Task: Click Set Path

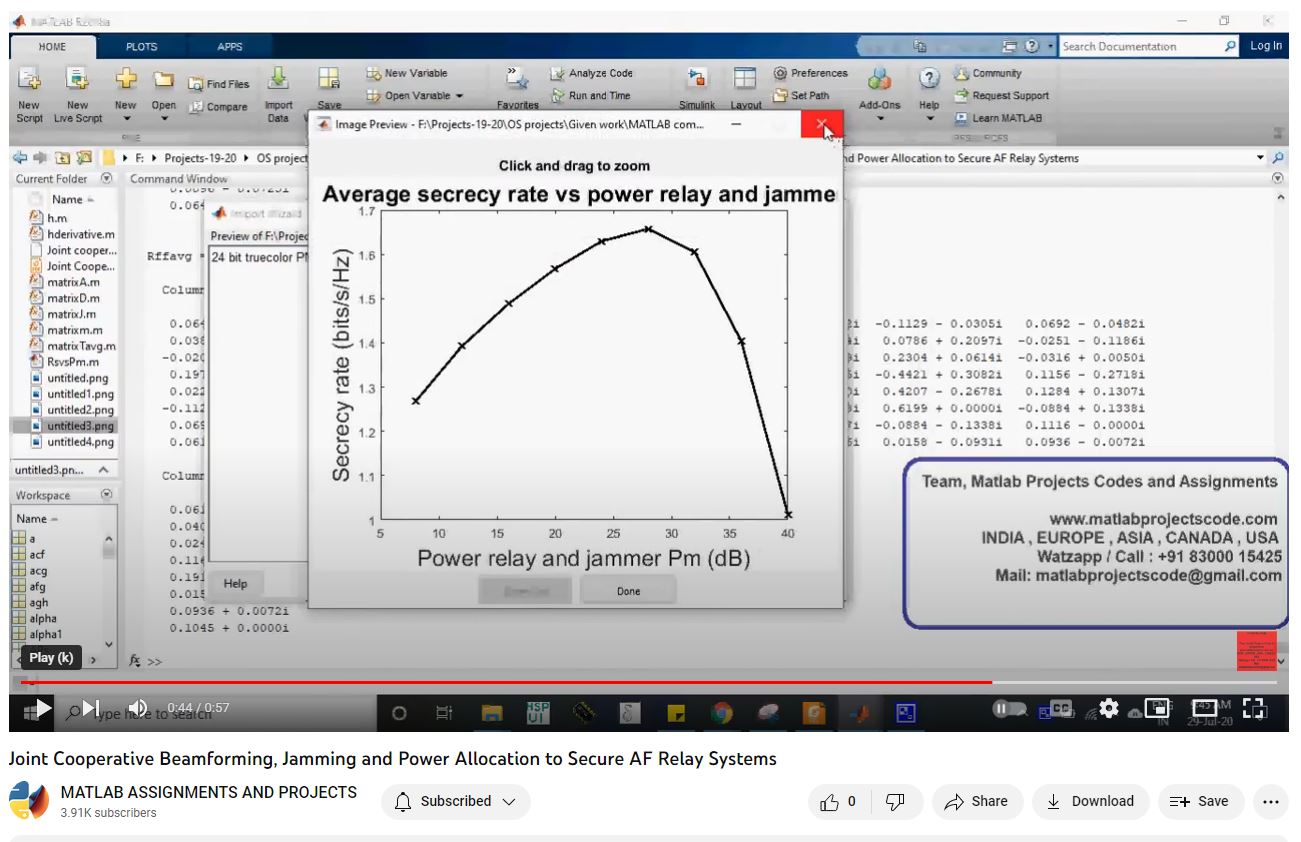Action: pyautogui.click(x=802, y=96)
